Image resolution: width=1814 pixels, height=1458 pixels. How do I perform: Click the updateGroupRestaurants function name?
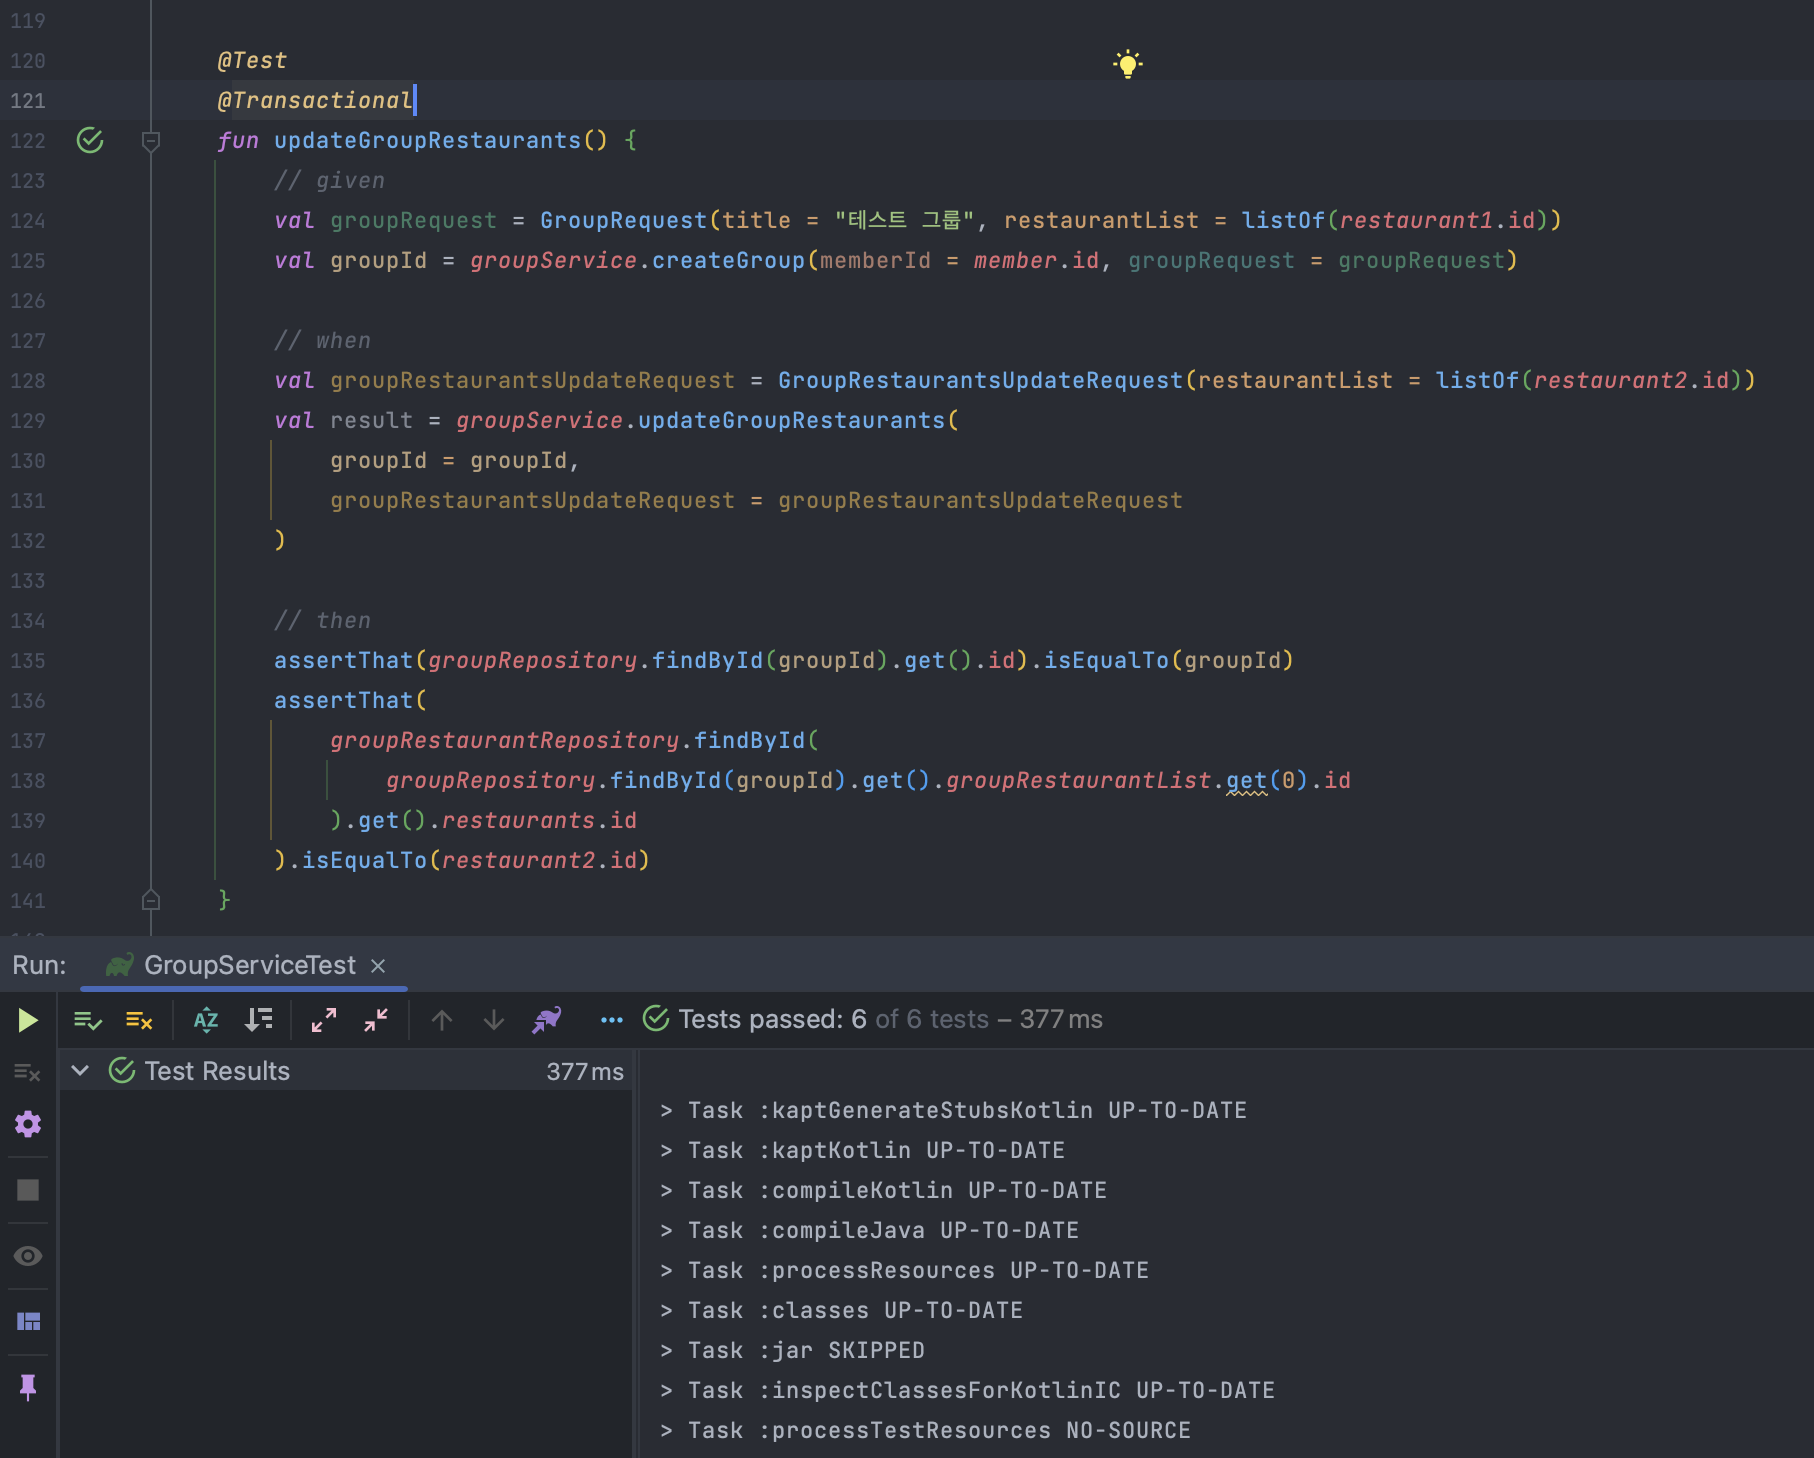click(427, 140)
